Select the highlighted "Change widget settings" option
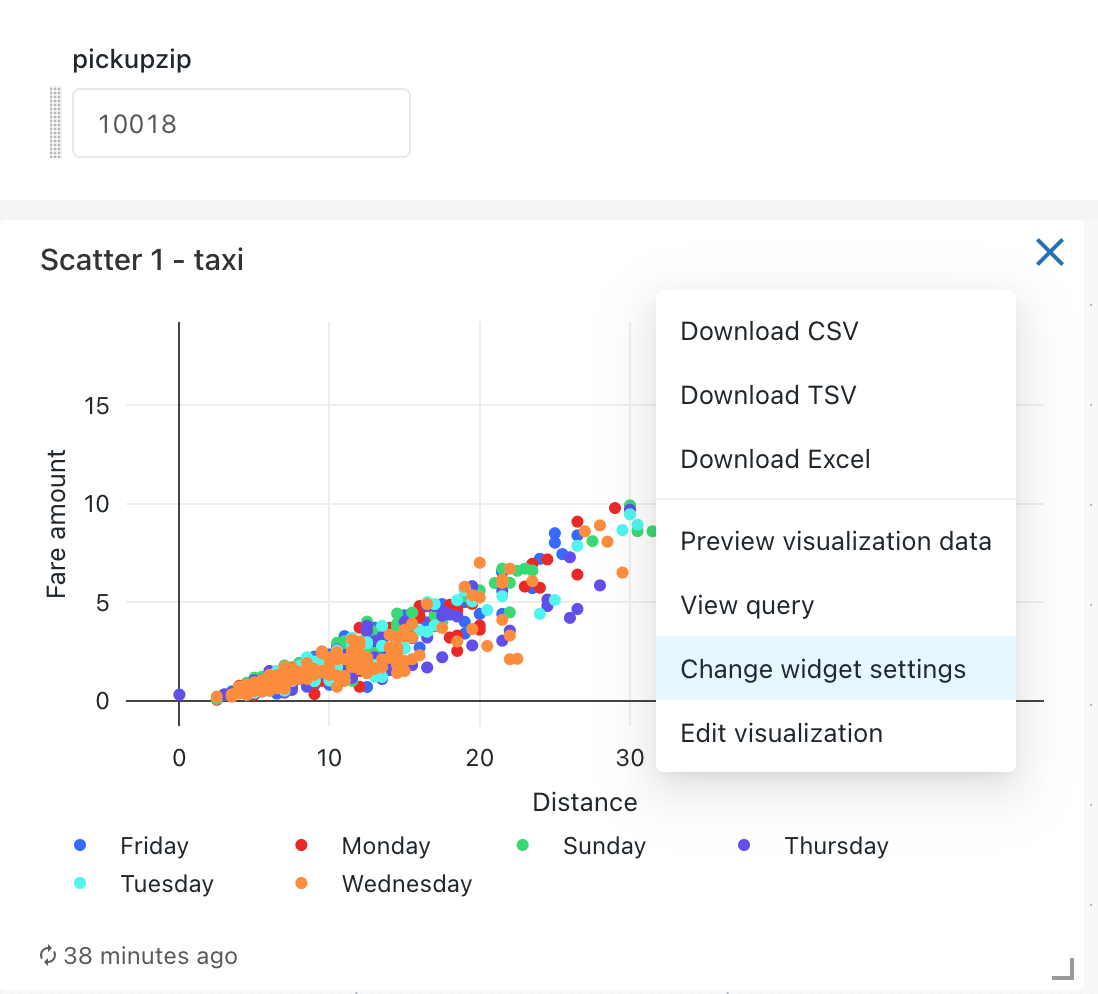 click(x=822, y=668)
